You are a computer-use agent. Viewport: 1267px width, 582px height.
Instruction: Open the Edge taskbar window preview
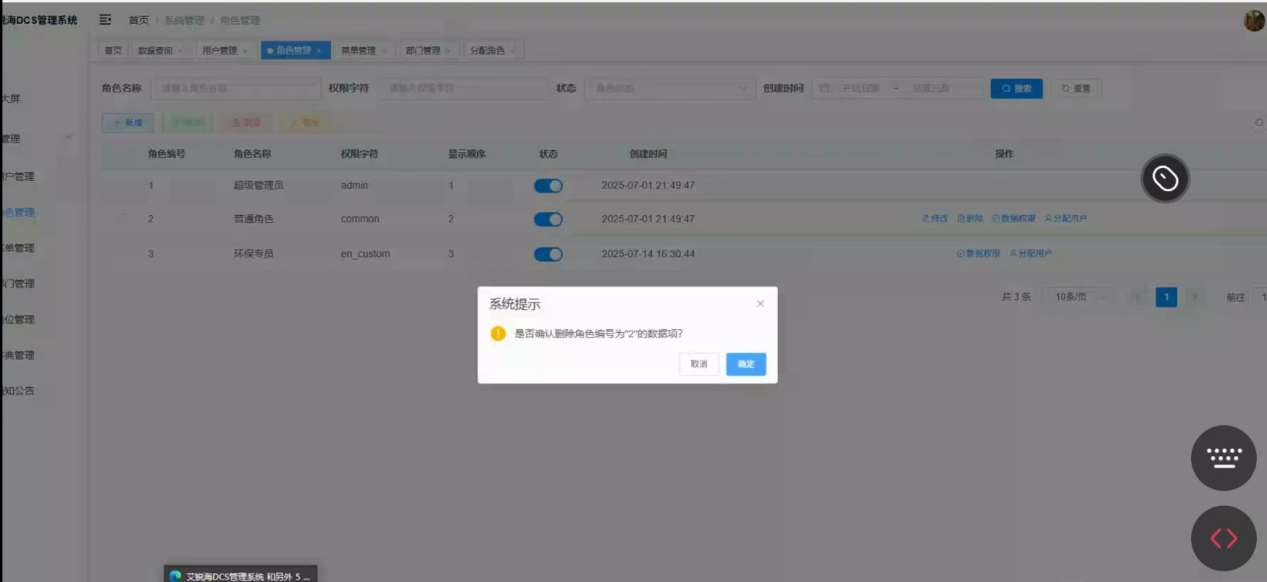pyautogui.click(x=241, y=575)
